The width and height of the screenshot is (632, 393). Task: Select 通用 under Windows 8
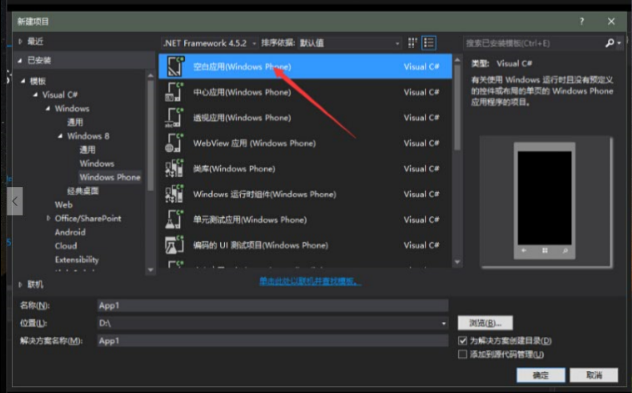tap(87, 150)
